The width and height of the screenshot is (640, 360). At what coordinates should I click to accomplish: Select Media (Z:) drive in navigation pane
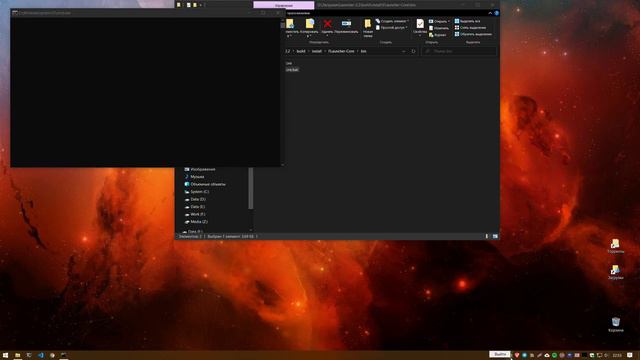(196, 222)
